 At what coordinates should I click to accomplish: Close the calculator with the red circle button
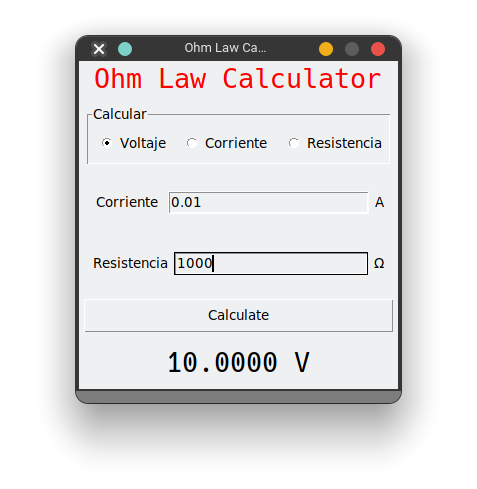coord(378,49)
